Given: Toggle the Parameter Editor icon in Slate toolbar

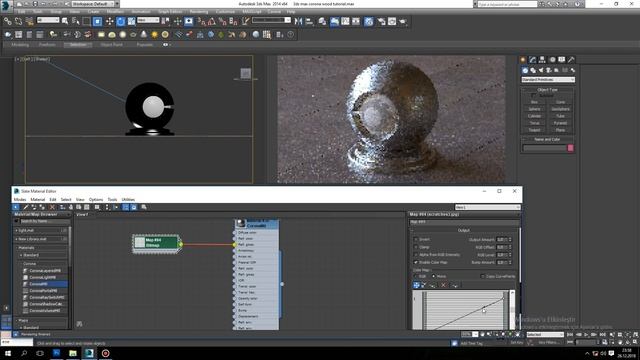Looking at the screenshot, I should (x=133, y=207).
